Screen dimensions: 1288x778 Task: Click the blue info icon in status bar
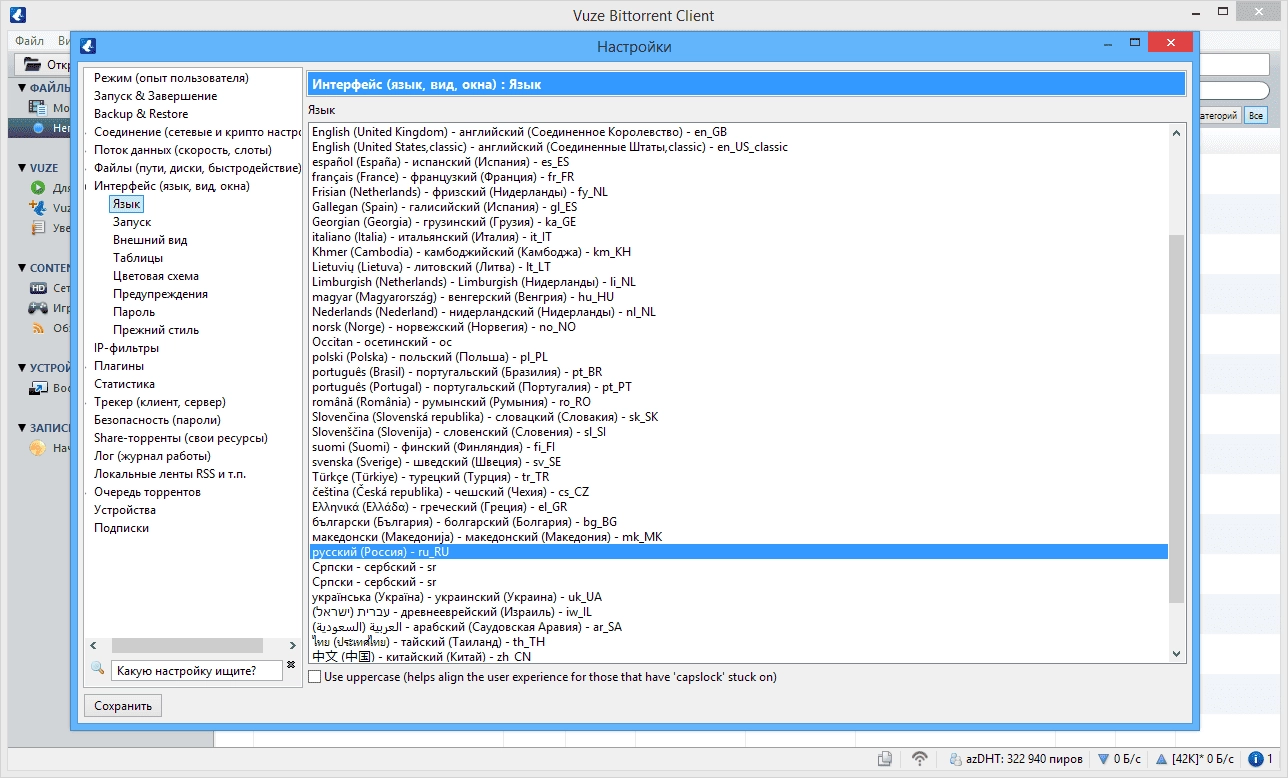pos(1256,759)
